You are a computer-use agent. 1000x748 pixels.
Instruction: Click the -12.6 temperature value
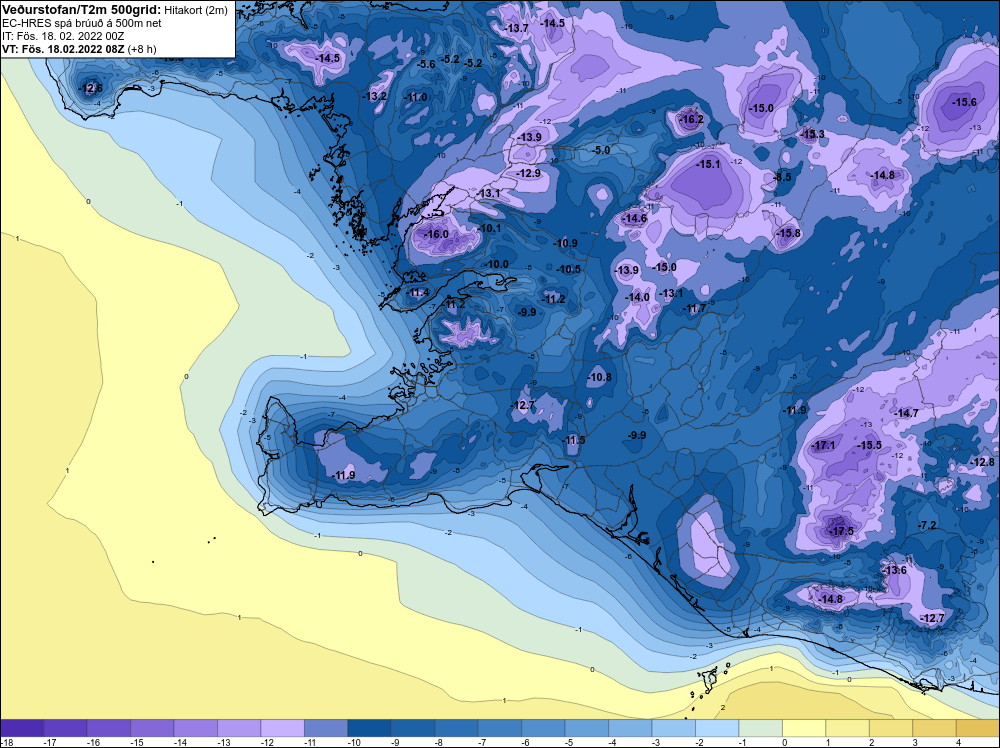pyautogui.click(x=90, y=89)
